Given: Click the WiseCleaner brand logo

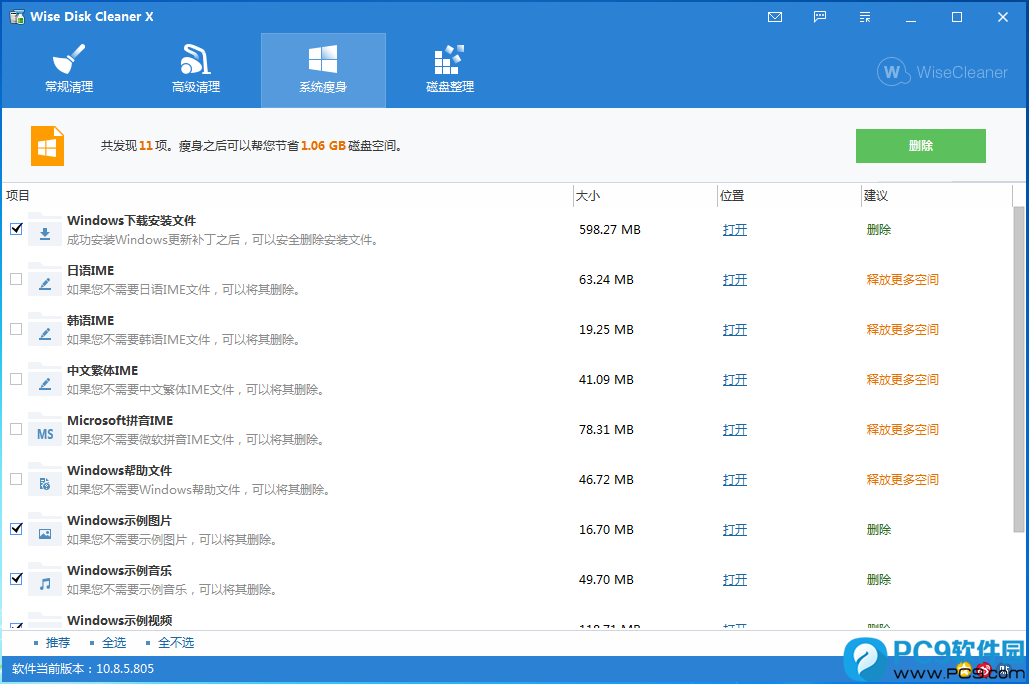Looking at the screenshot, I should tap(942, 72).
